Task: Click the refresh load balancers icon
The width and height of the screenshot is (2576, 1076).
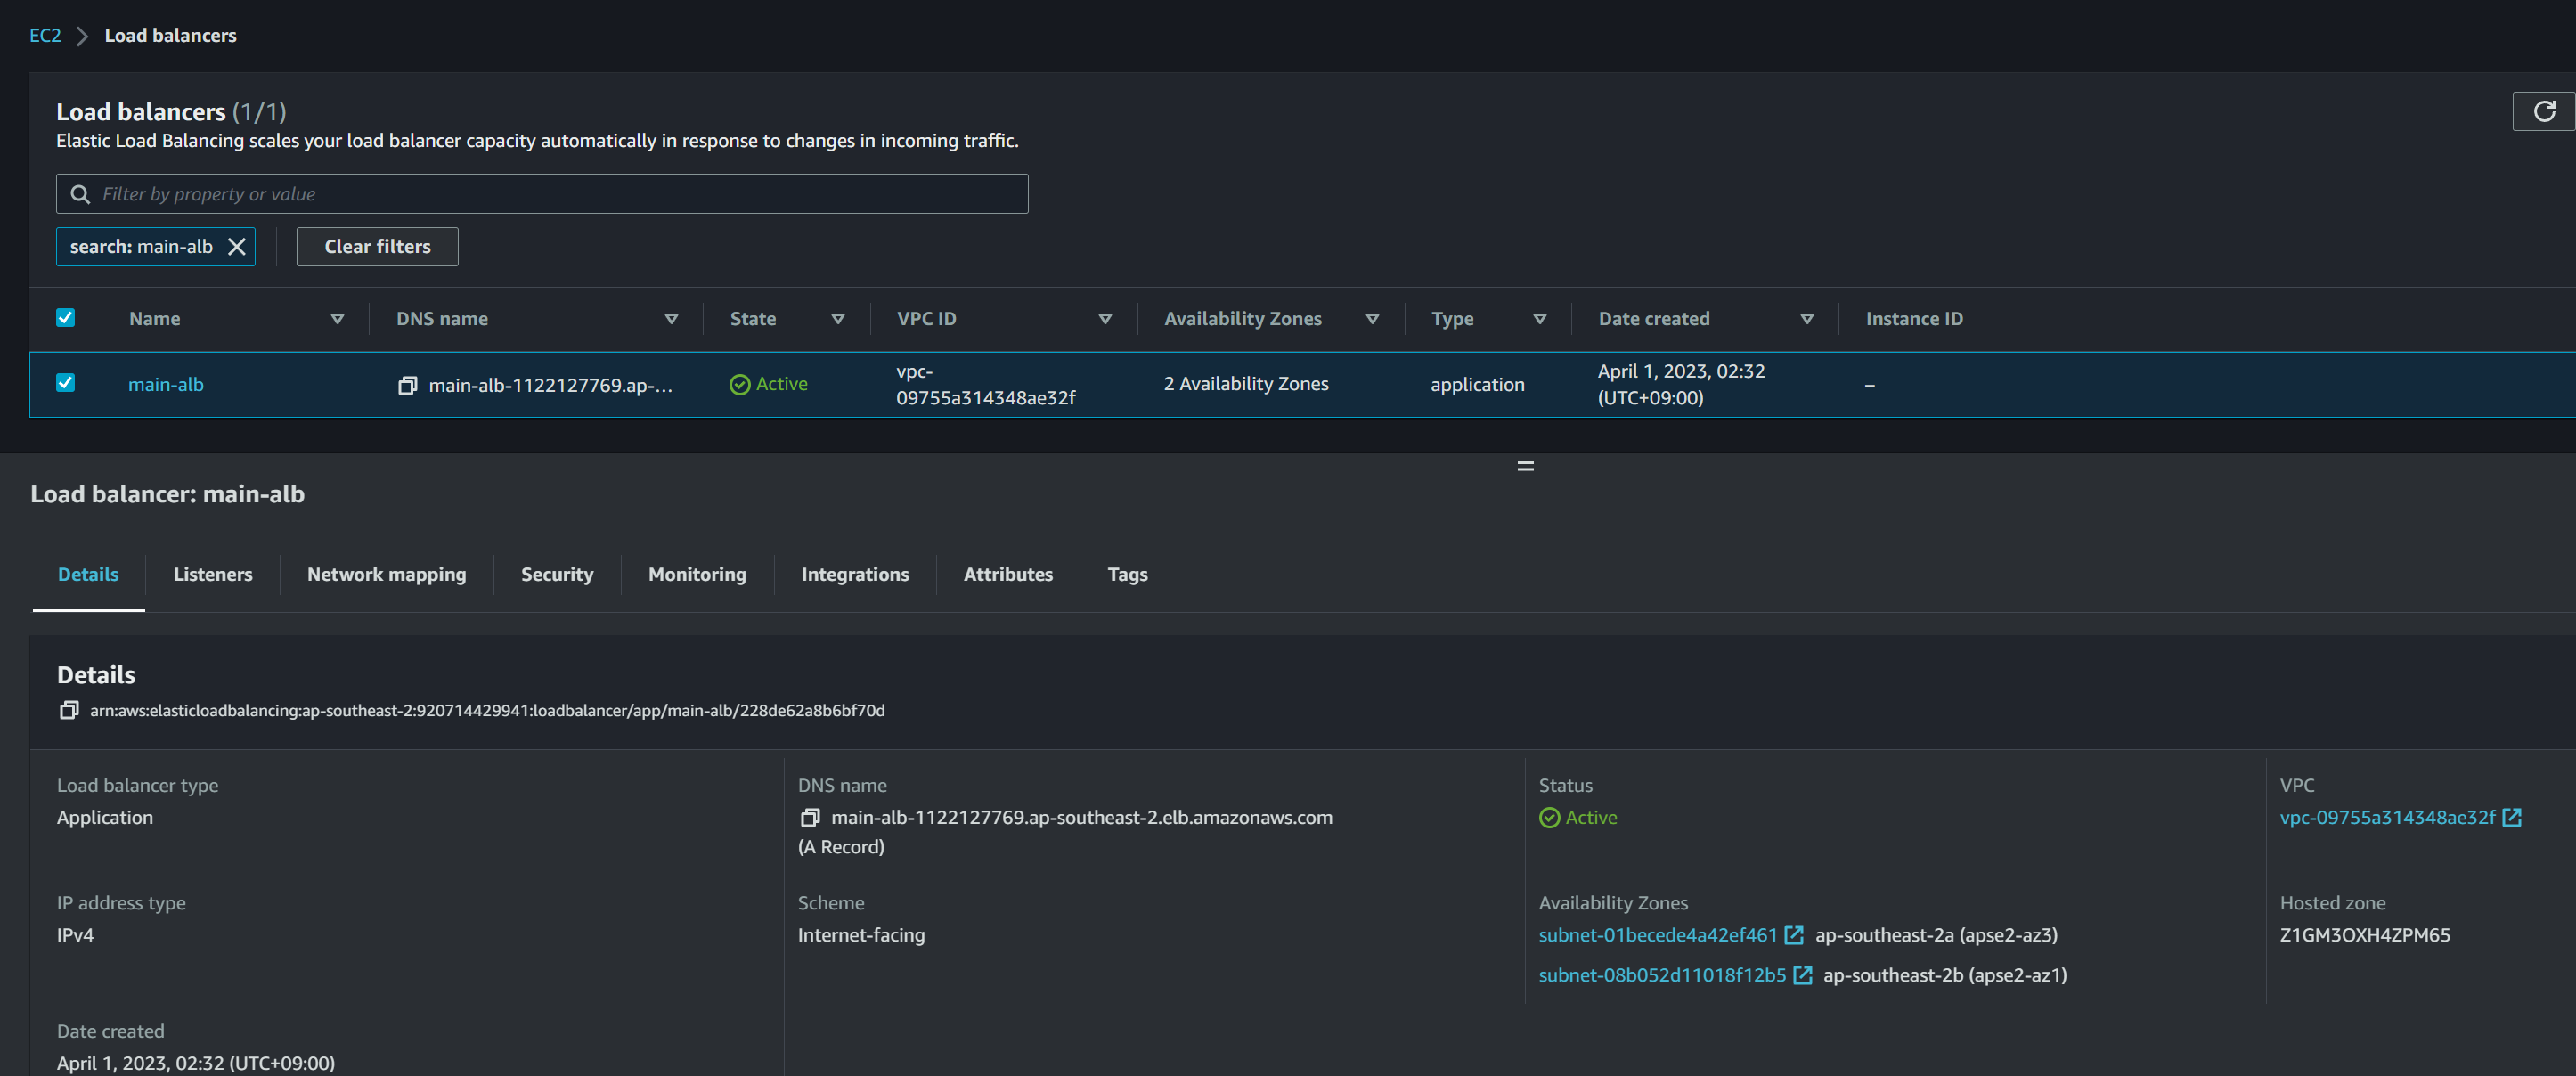Action: click(x=2543, y=111)
